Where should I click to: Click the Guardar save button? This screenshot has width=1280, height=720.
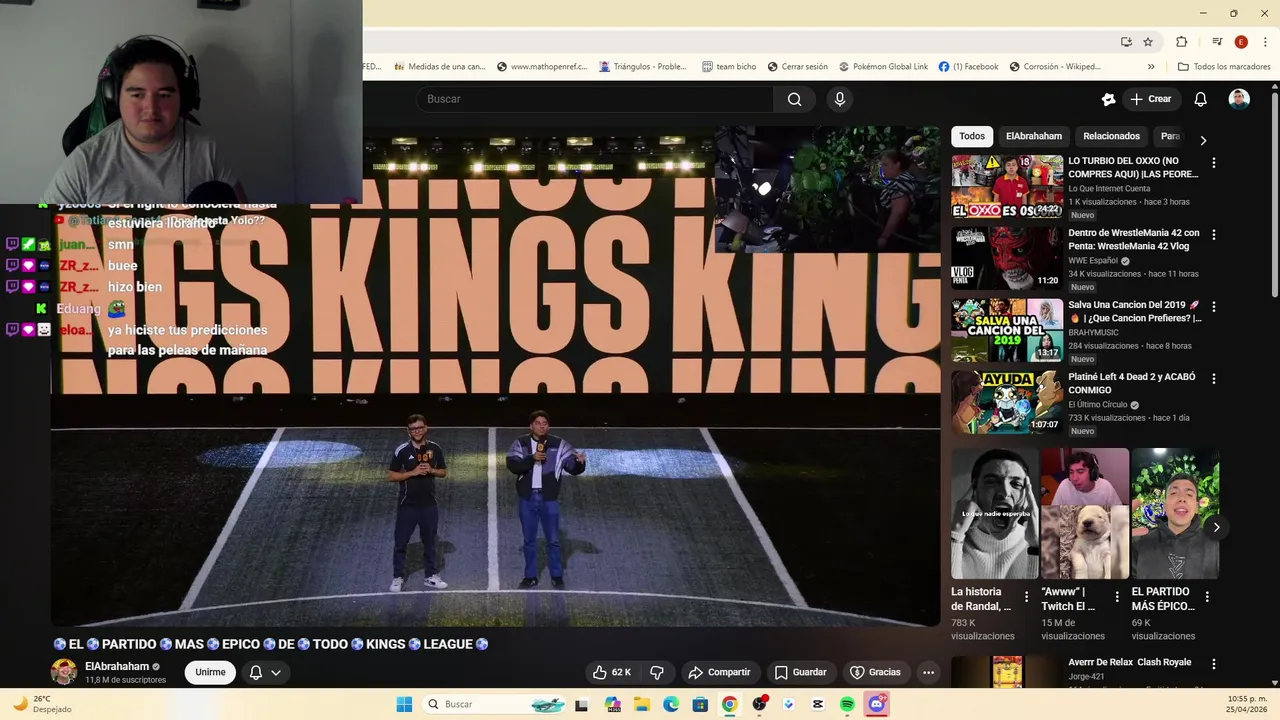coord(801,672)
